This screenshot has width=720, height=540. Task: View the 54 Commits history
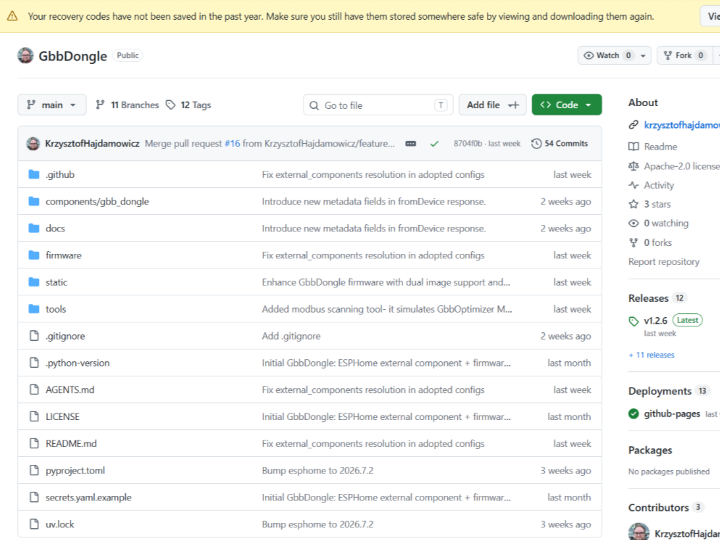coord(560,144)
